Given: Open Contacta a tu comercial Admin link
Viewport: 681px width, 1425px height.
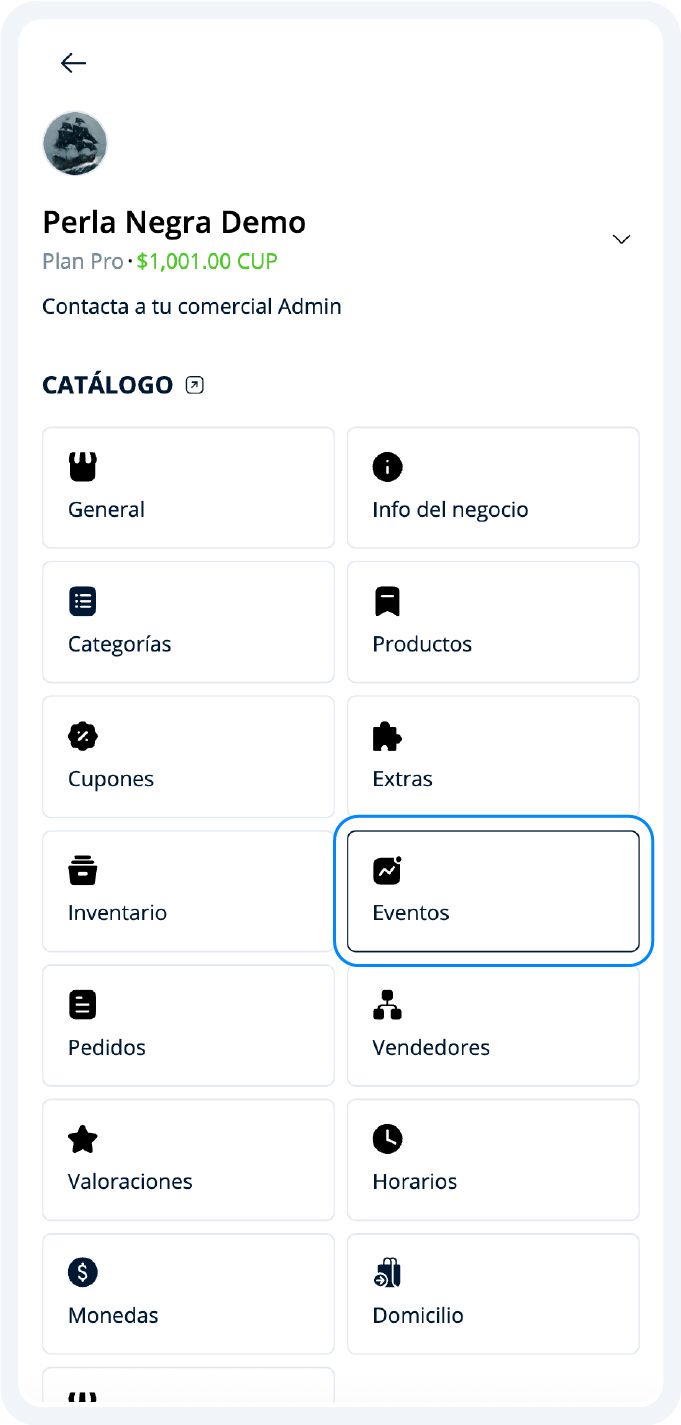Looking at the screenshot, I should click(x=191, y=306).
